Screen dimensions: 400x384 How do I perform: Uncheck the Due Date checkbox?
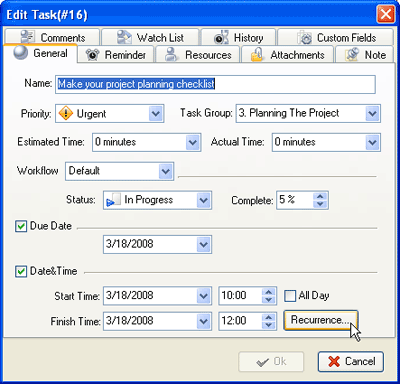point(21,226)
